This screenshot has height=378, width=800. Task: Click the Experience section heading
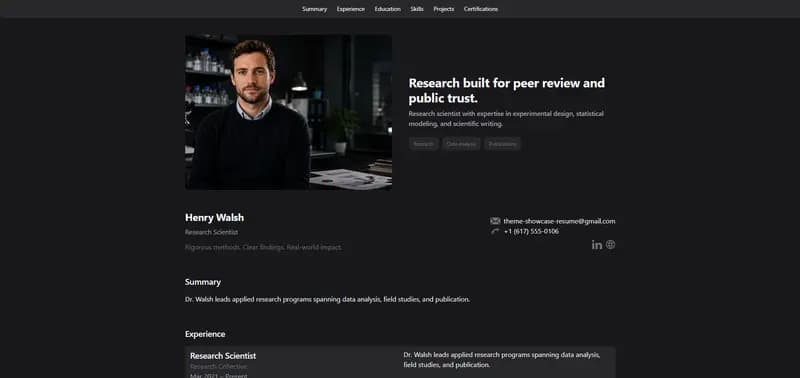point(205,334)
